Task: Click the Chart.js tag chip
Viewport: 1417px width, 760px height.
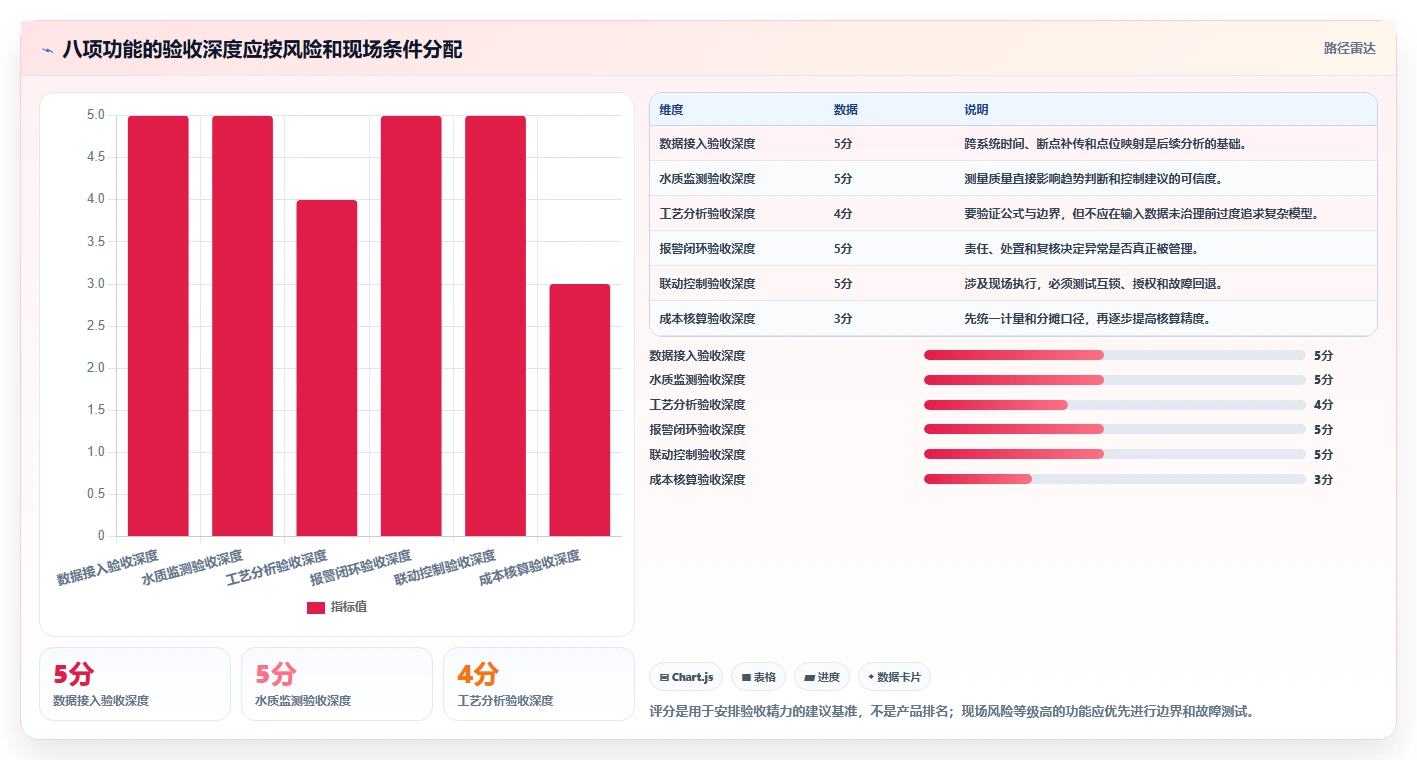Action: (x=686, y=677)
